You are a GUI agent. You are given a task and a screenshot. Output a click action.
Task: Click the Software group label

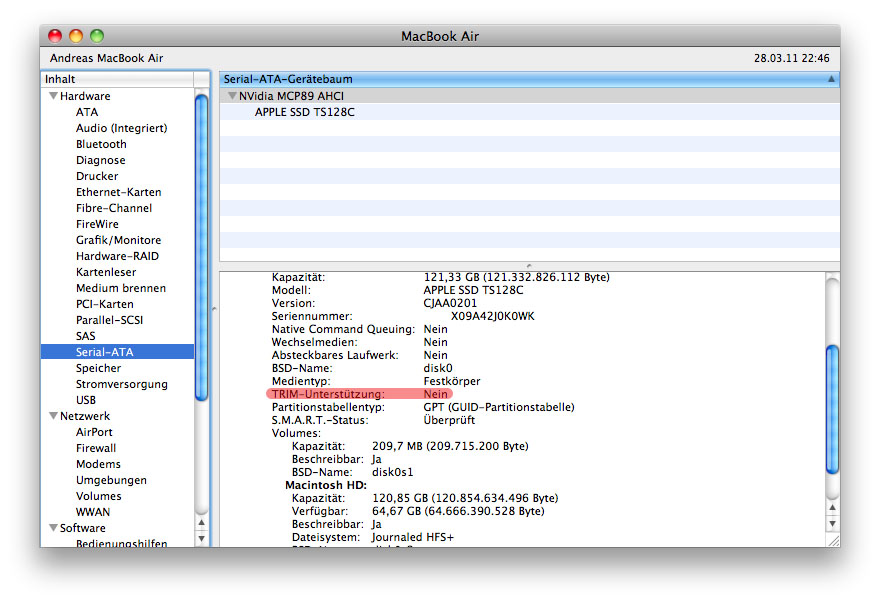[x=82, y=528]
